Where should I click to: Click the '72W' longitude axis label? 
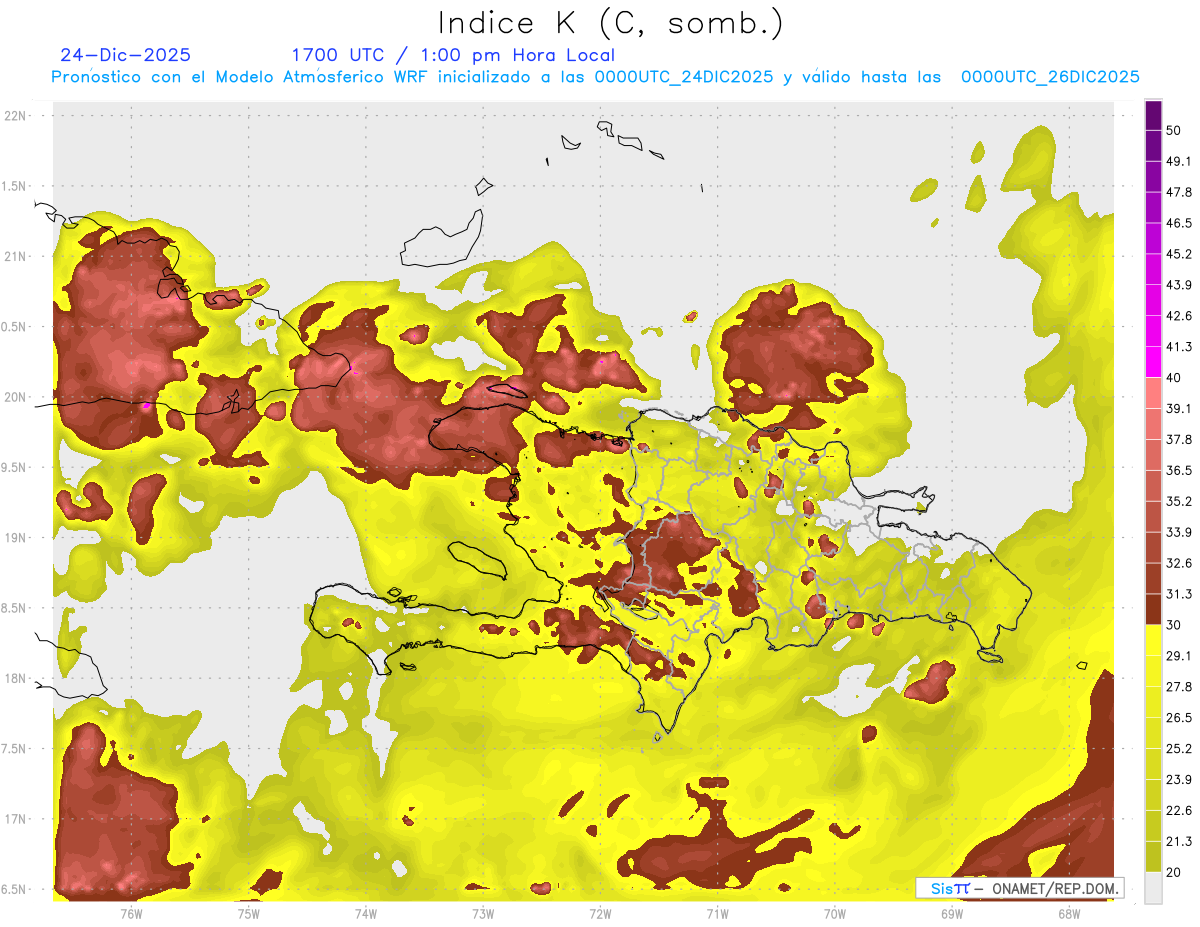[x=600, y=913]
